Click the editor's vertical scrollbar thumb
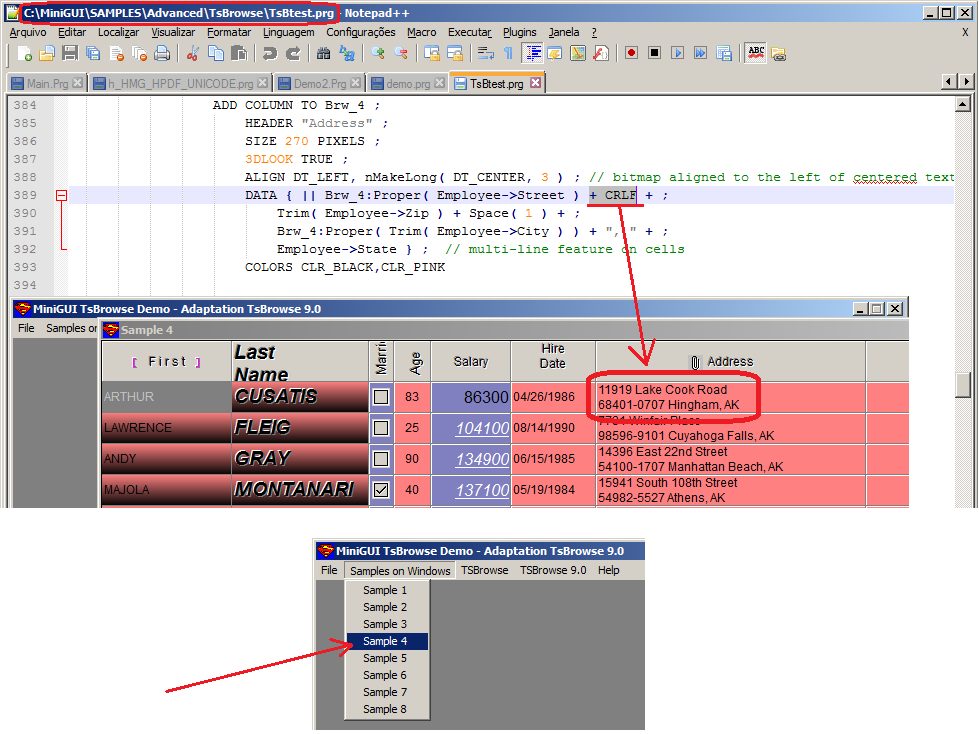Viewport: 979px width, 734px height. tap(963, 384)
